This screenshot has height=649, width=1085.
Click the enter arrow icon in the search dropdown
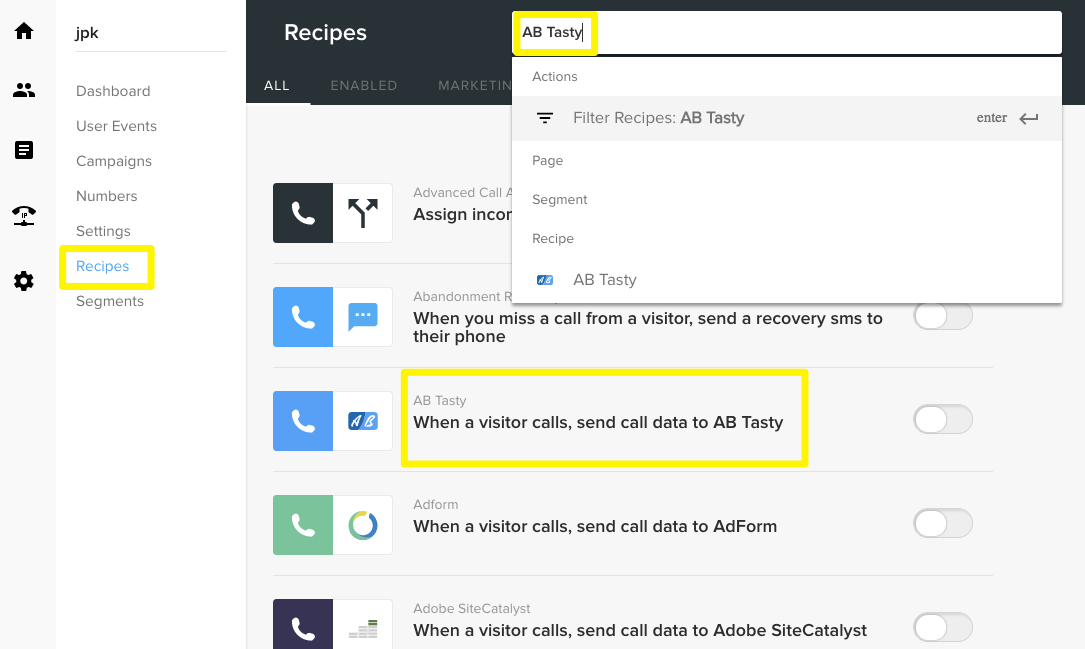[1029, 118]
